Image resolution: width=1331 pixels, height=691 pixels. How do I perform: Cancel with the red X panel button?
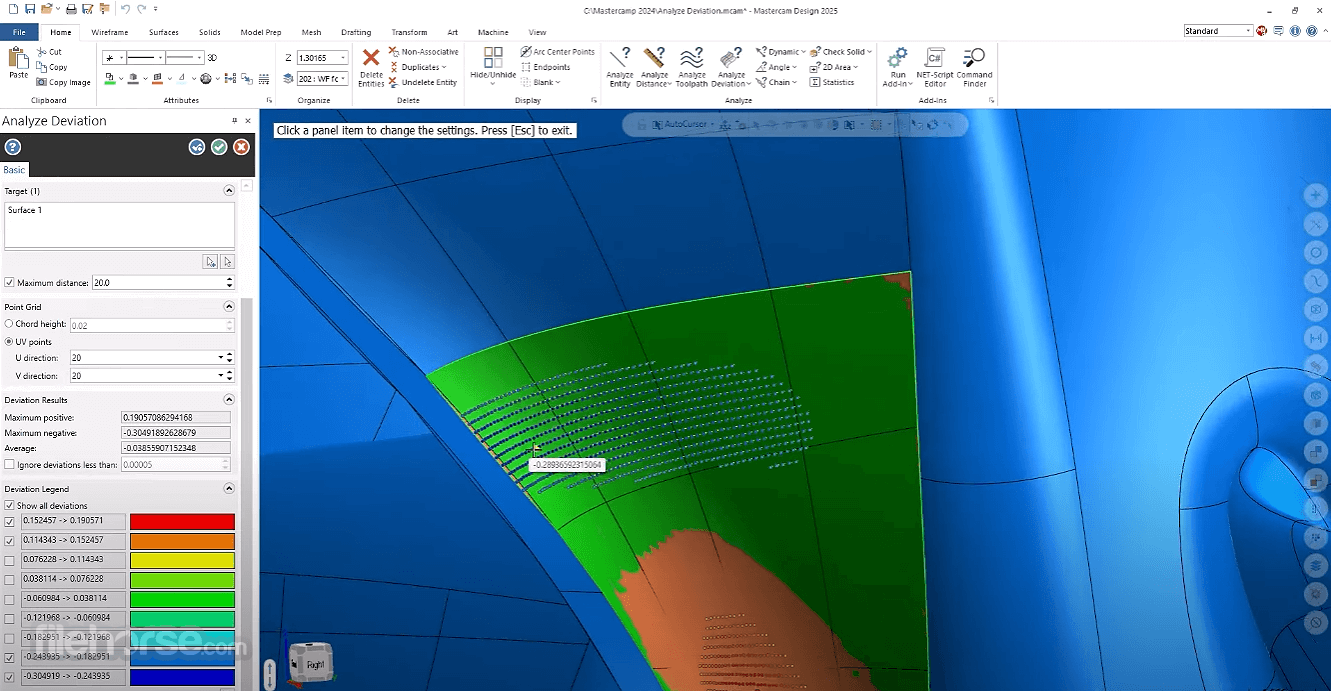[241, 147]
